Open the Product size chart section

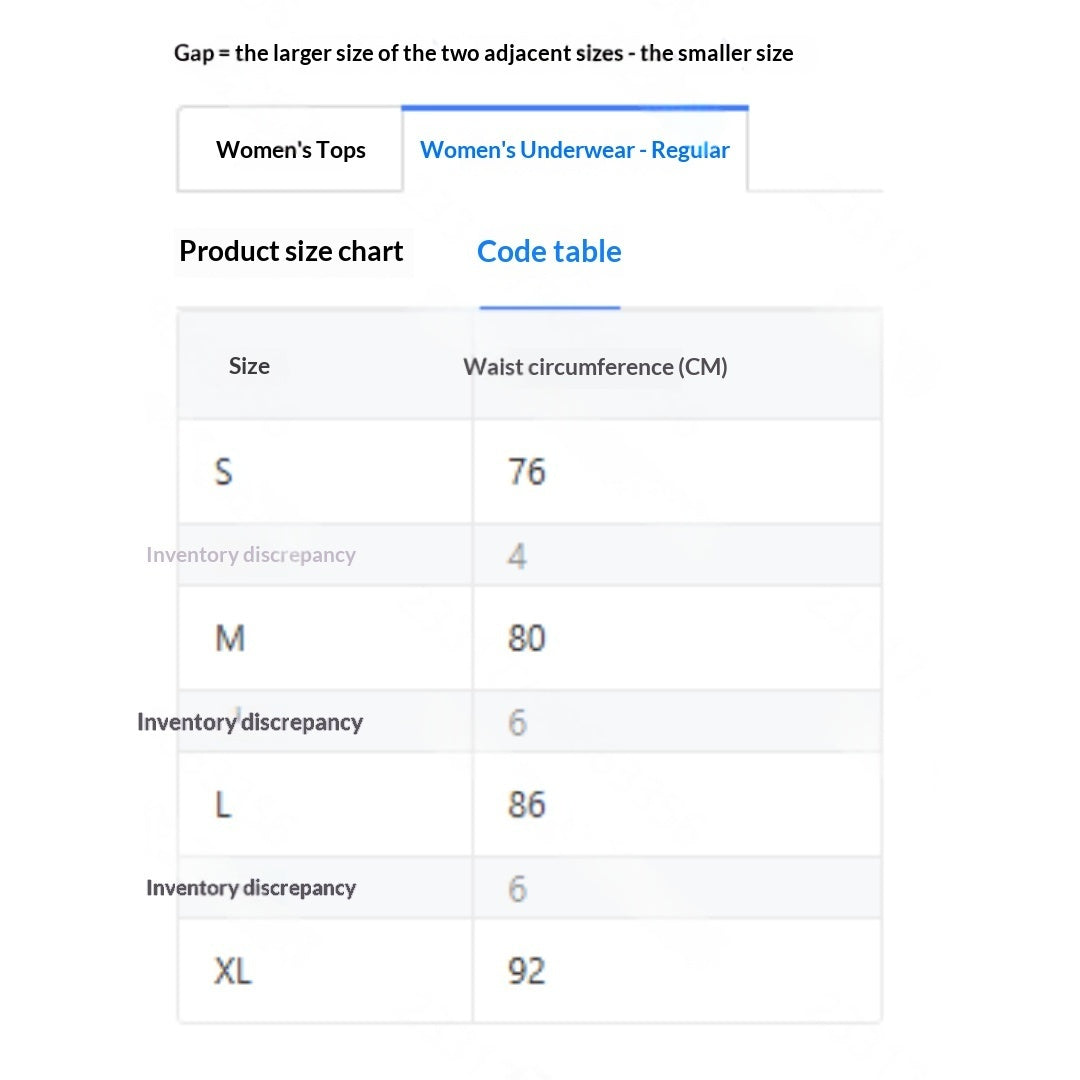(x=291, y=251)
